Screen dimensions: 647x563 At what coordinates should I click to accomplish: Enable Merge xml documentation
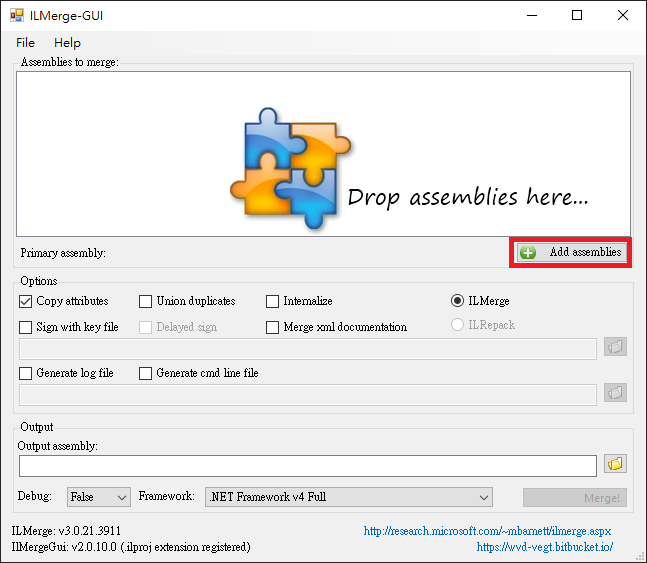272,327
